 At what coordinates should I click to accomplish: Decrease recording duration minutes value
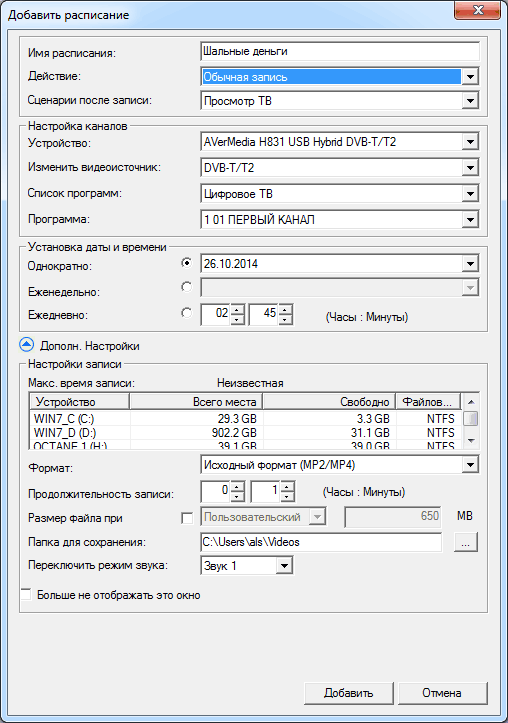point(287,497)
